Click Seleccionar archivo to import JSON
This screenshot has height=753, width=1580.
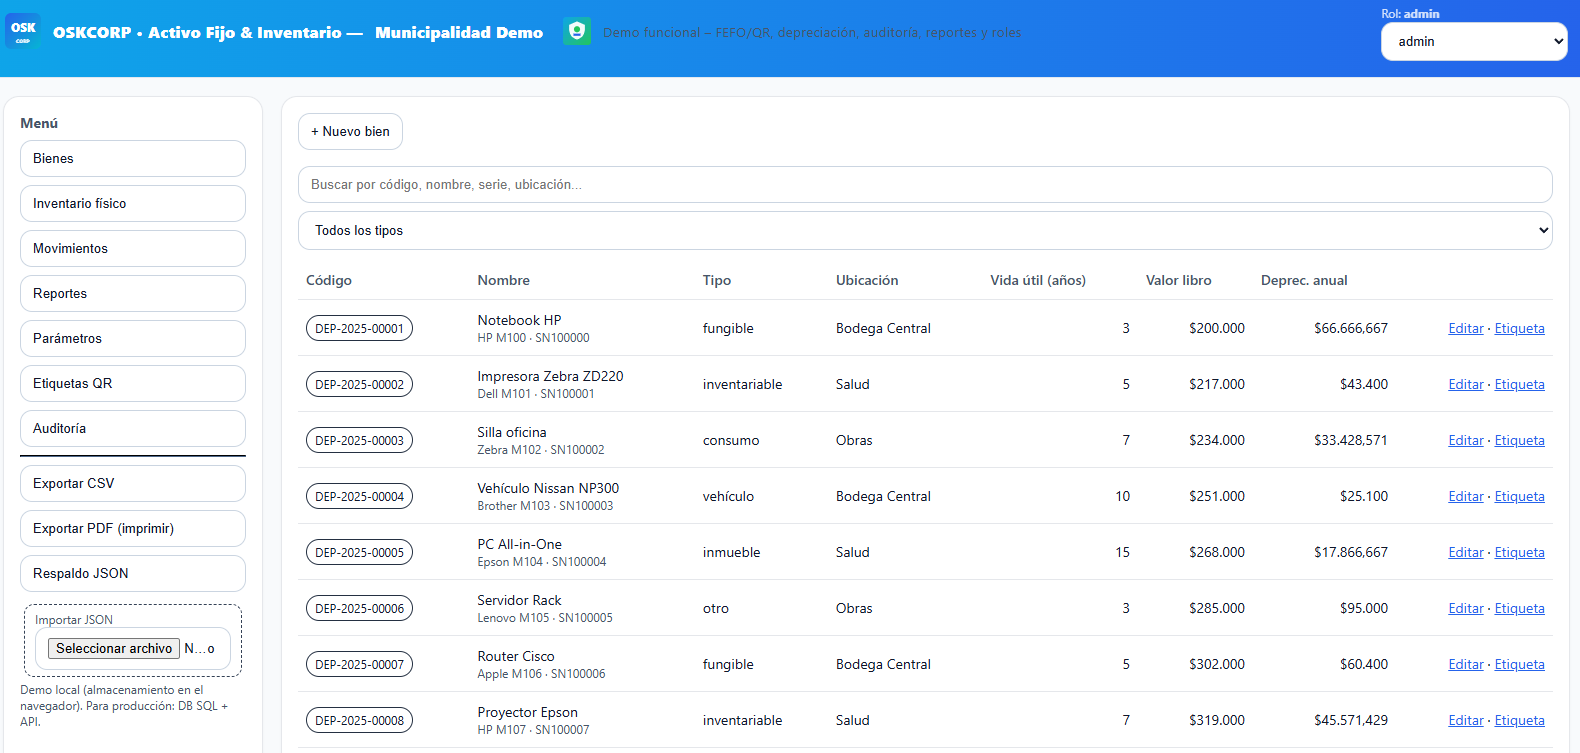coord(114,649)
